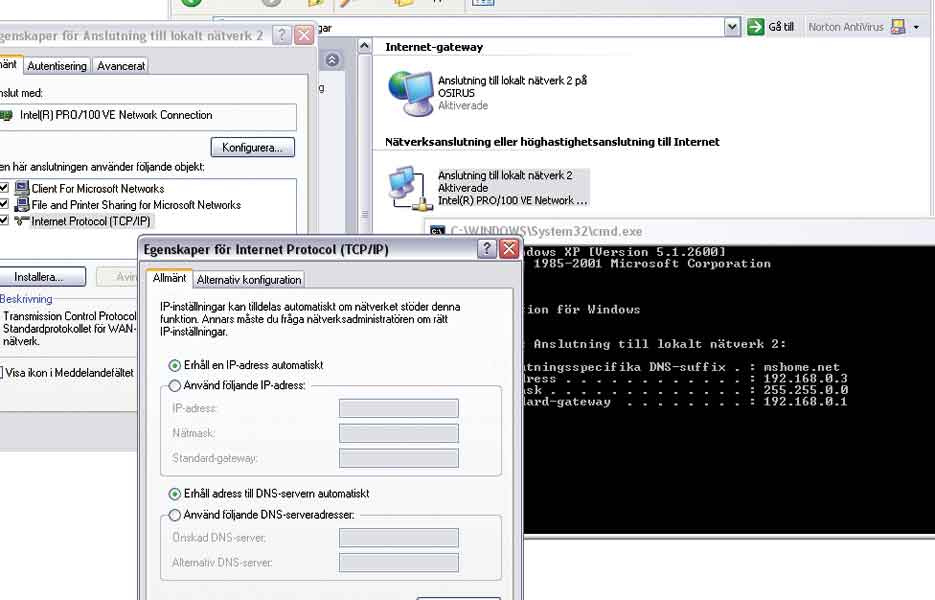The height and width of the screenshot is (600, 935).
Task: Toggle Visa ikon i Meddelandefältet checkbox
Action: pos(1,373)
